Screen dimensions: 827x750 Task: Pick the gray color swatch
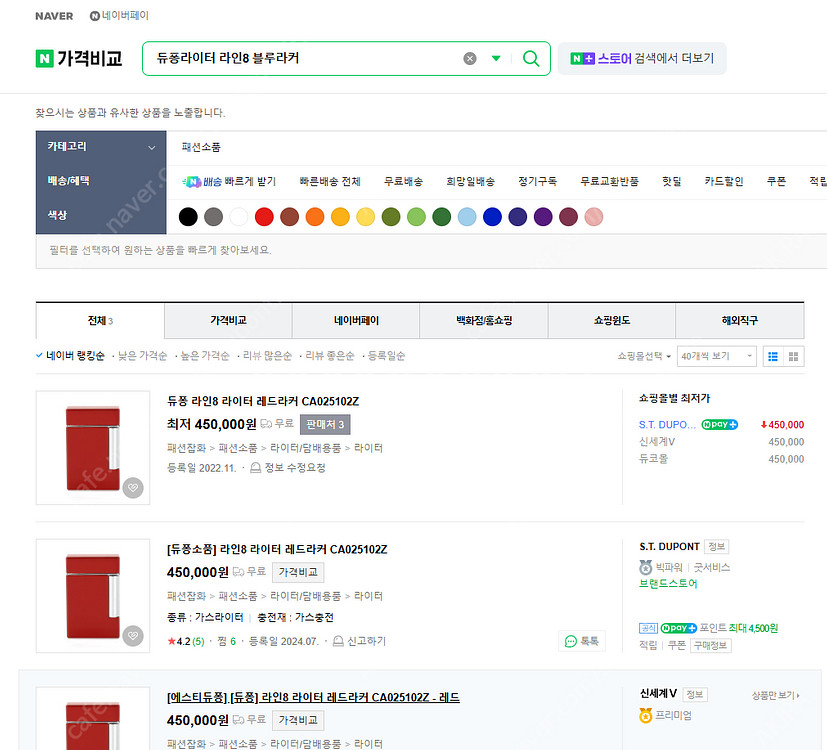pyautogui.click(x=213, y=217)
